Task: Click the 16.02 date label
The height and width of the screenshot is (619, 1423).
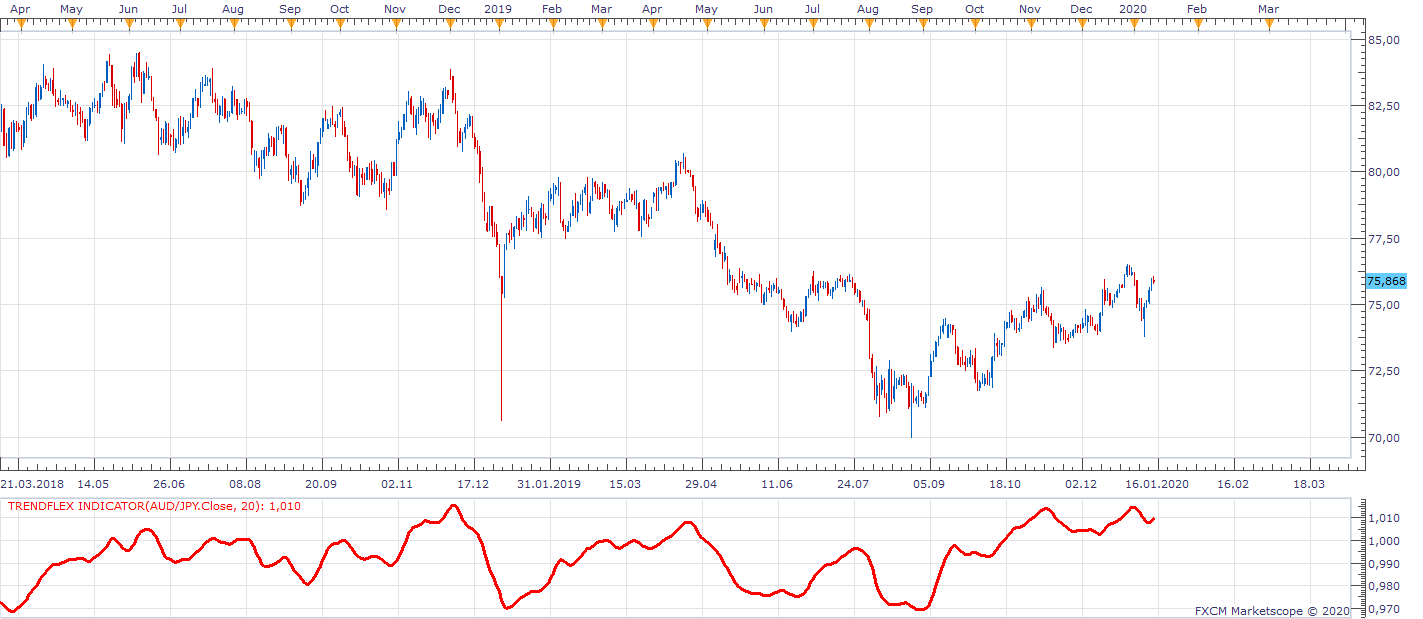Action: point(1233,484)
